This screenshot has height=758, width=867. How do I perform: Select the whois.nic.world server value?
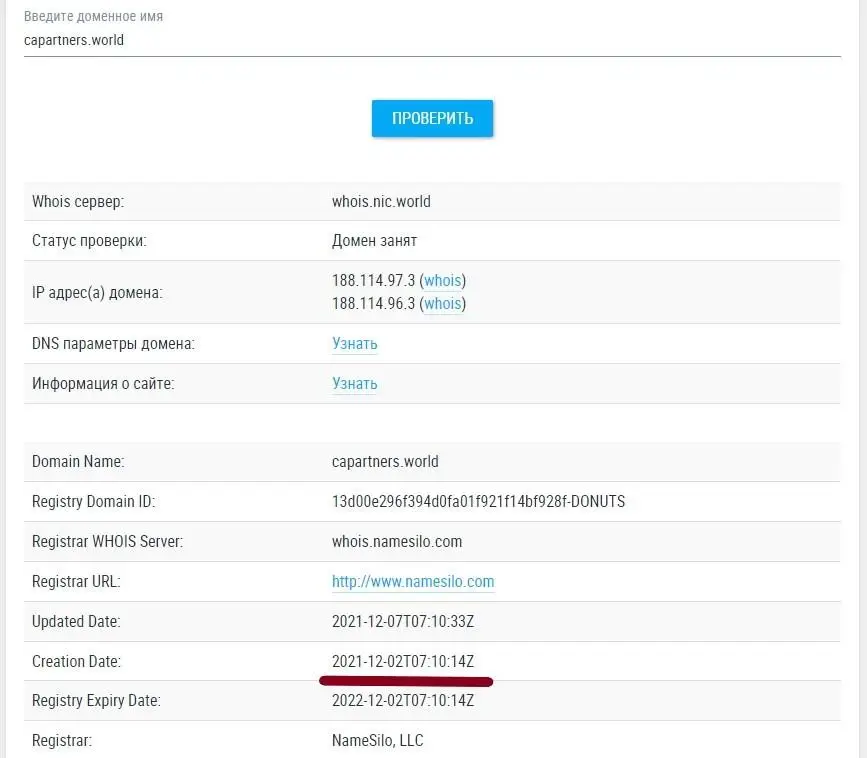381,201
